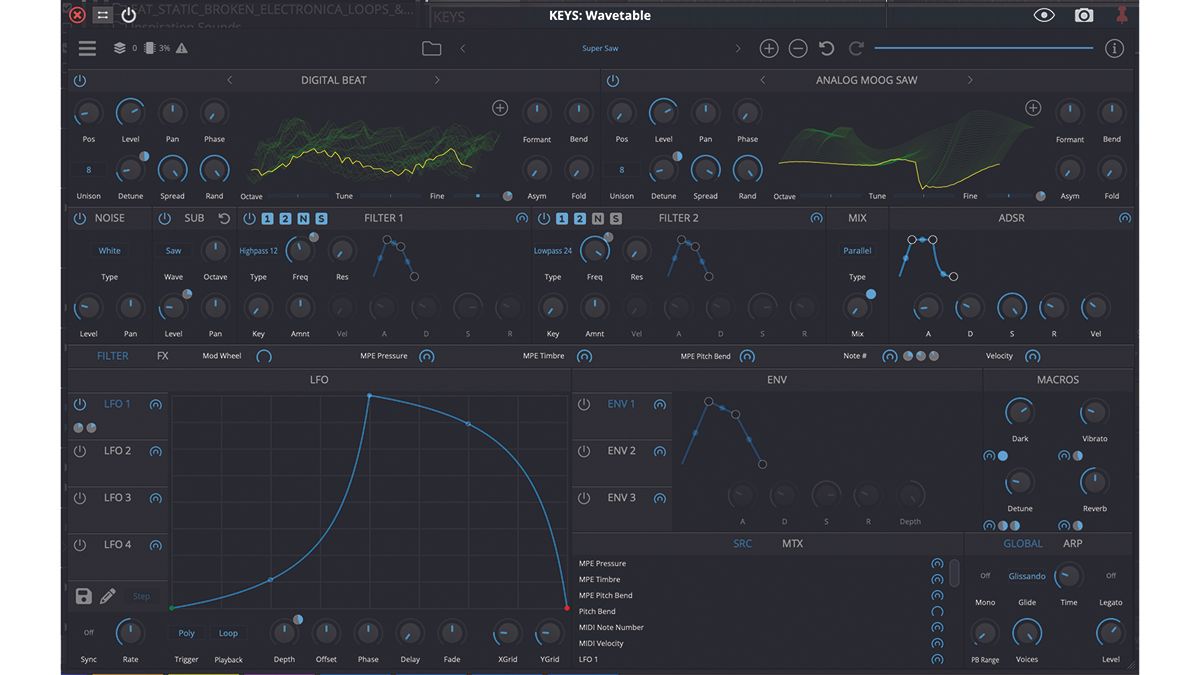Select the pencil edit icon in the LFO panel
Screen dimensions: 1200x675
(x=107, y=595)
